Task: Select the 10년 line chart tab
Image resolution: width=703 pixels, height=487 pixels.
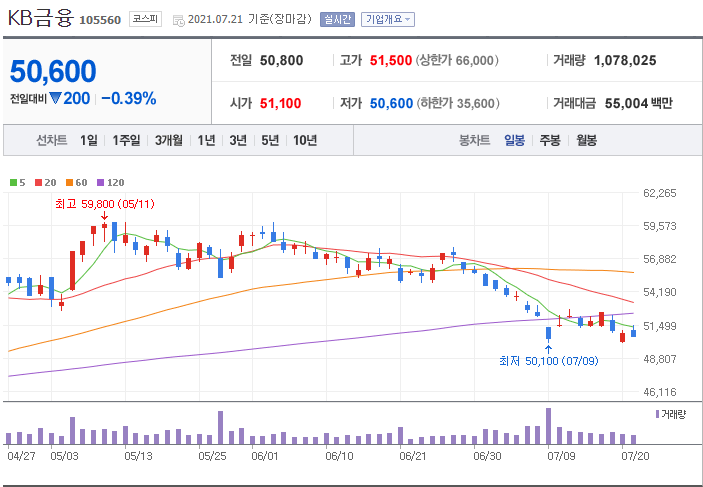Action: [x=305, y=140]
